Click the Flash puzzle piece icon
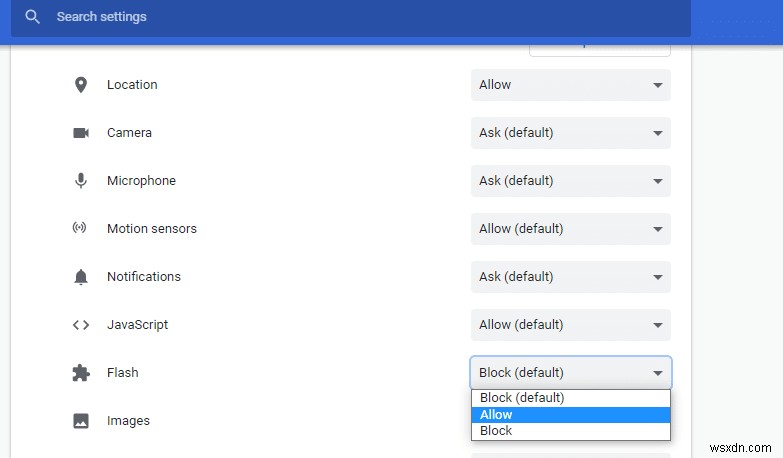 click(x=81, y=373)
